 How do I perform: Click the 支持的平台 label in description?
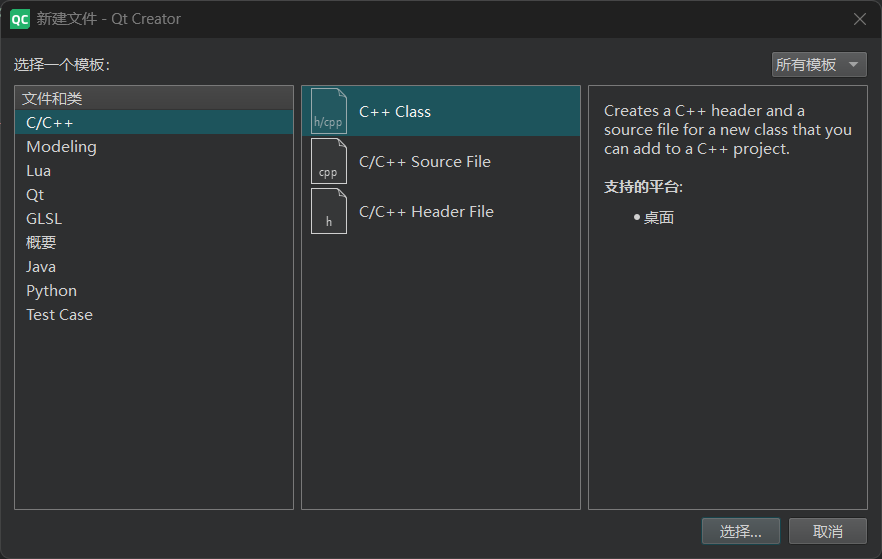pyautogui.click(x=644, y=187)
